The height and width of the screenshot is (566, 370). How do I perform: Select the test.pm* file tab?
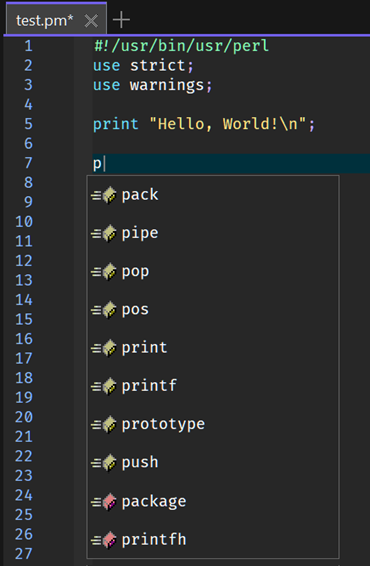pyautogui.click(x=56, y=20)
